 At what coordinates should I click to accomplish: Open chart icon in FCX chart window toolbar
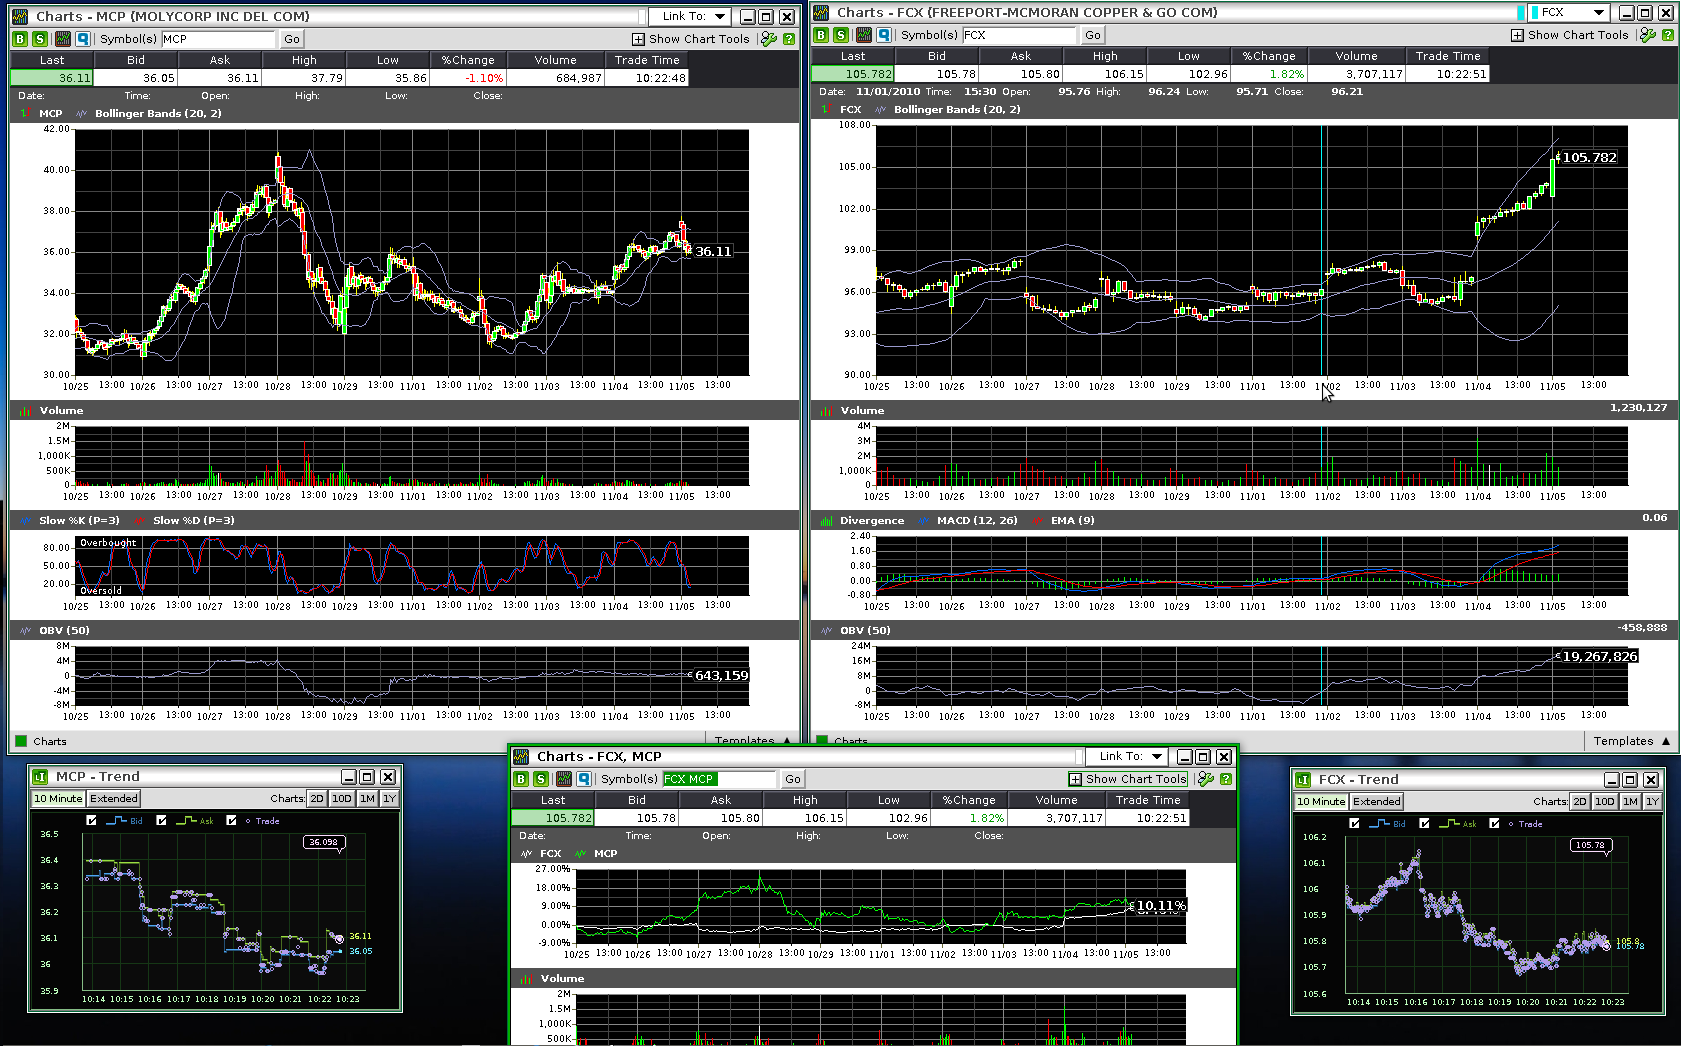pyautogui.click(x=864, y=35)
